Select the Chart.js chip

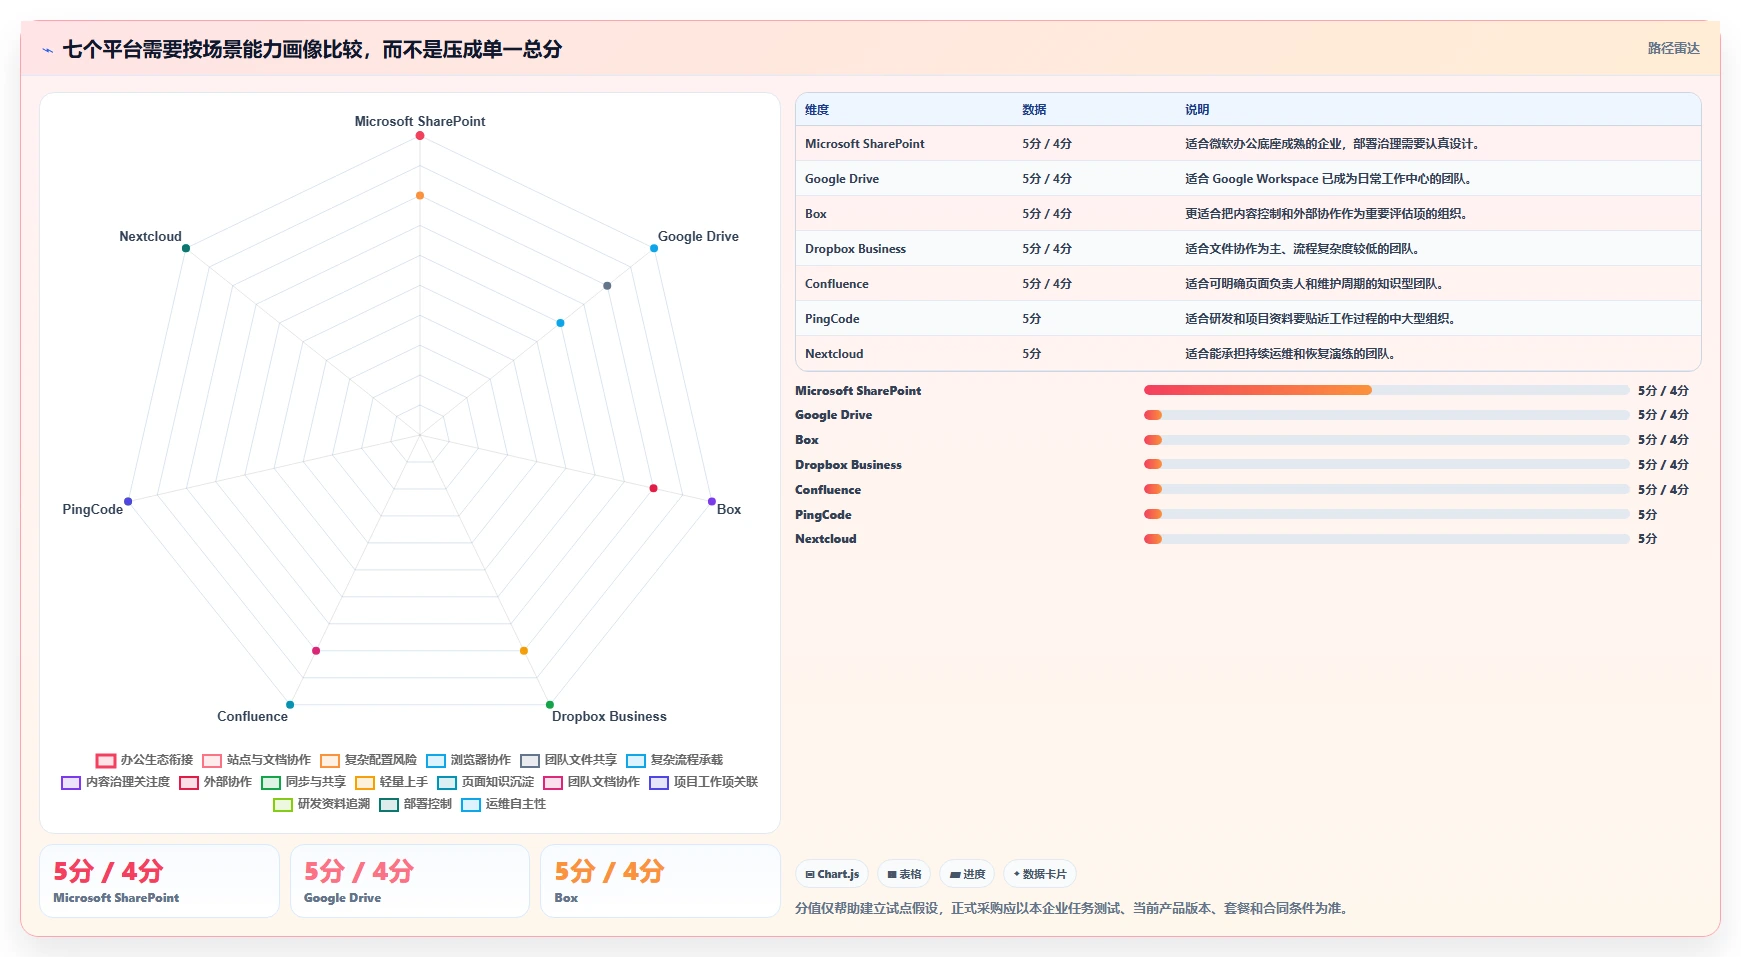832,874
